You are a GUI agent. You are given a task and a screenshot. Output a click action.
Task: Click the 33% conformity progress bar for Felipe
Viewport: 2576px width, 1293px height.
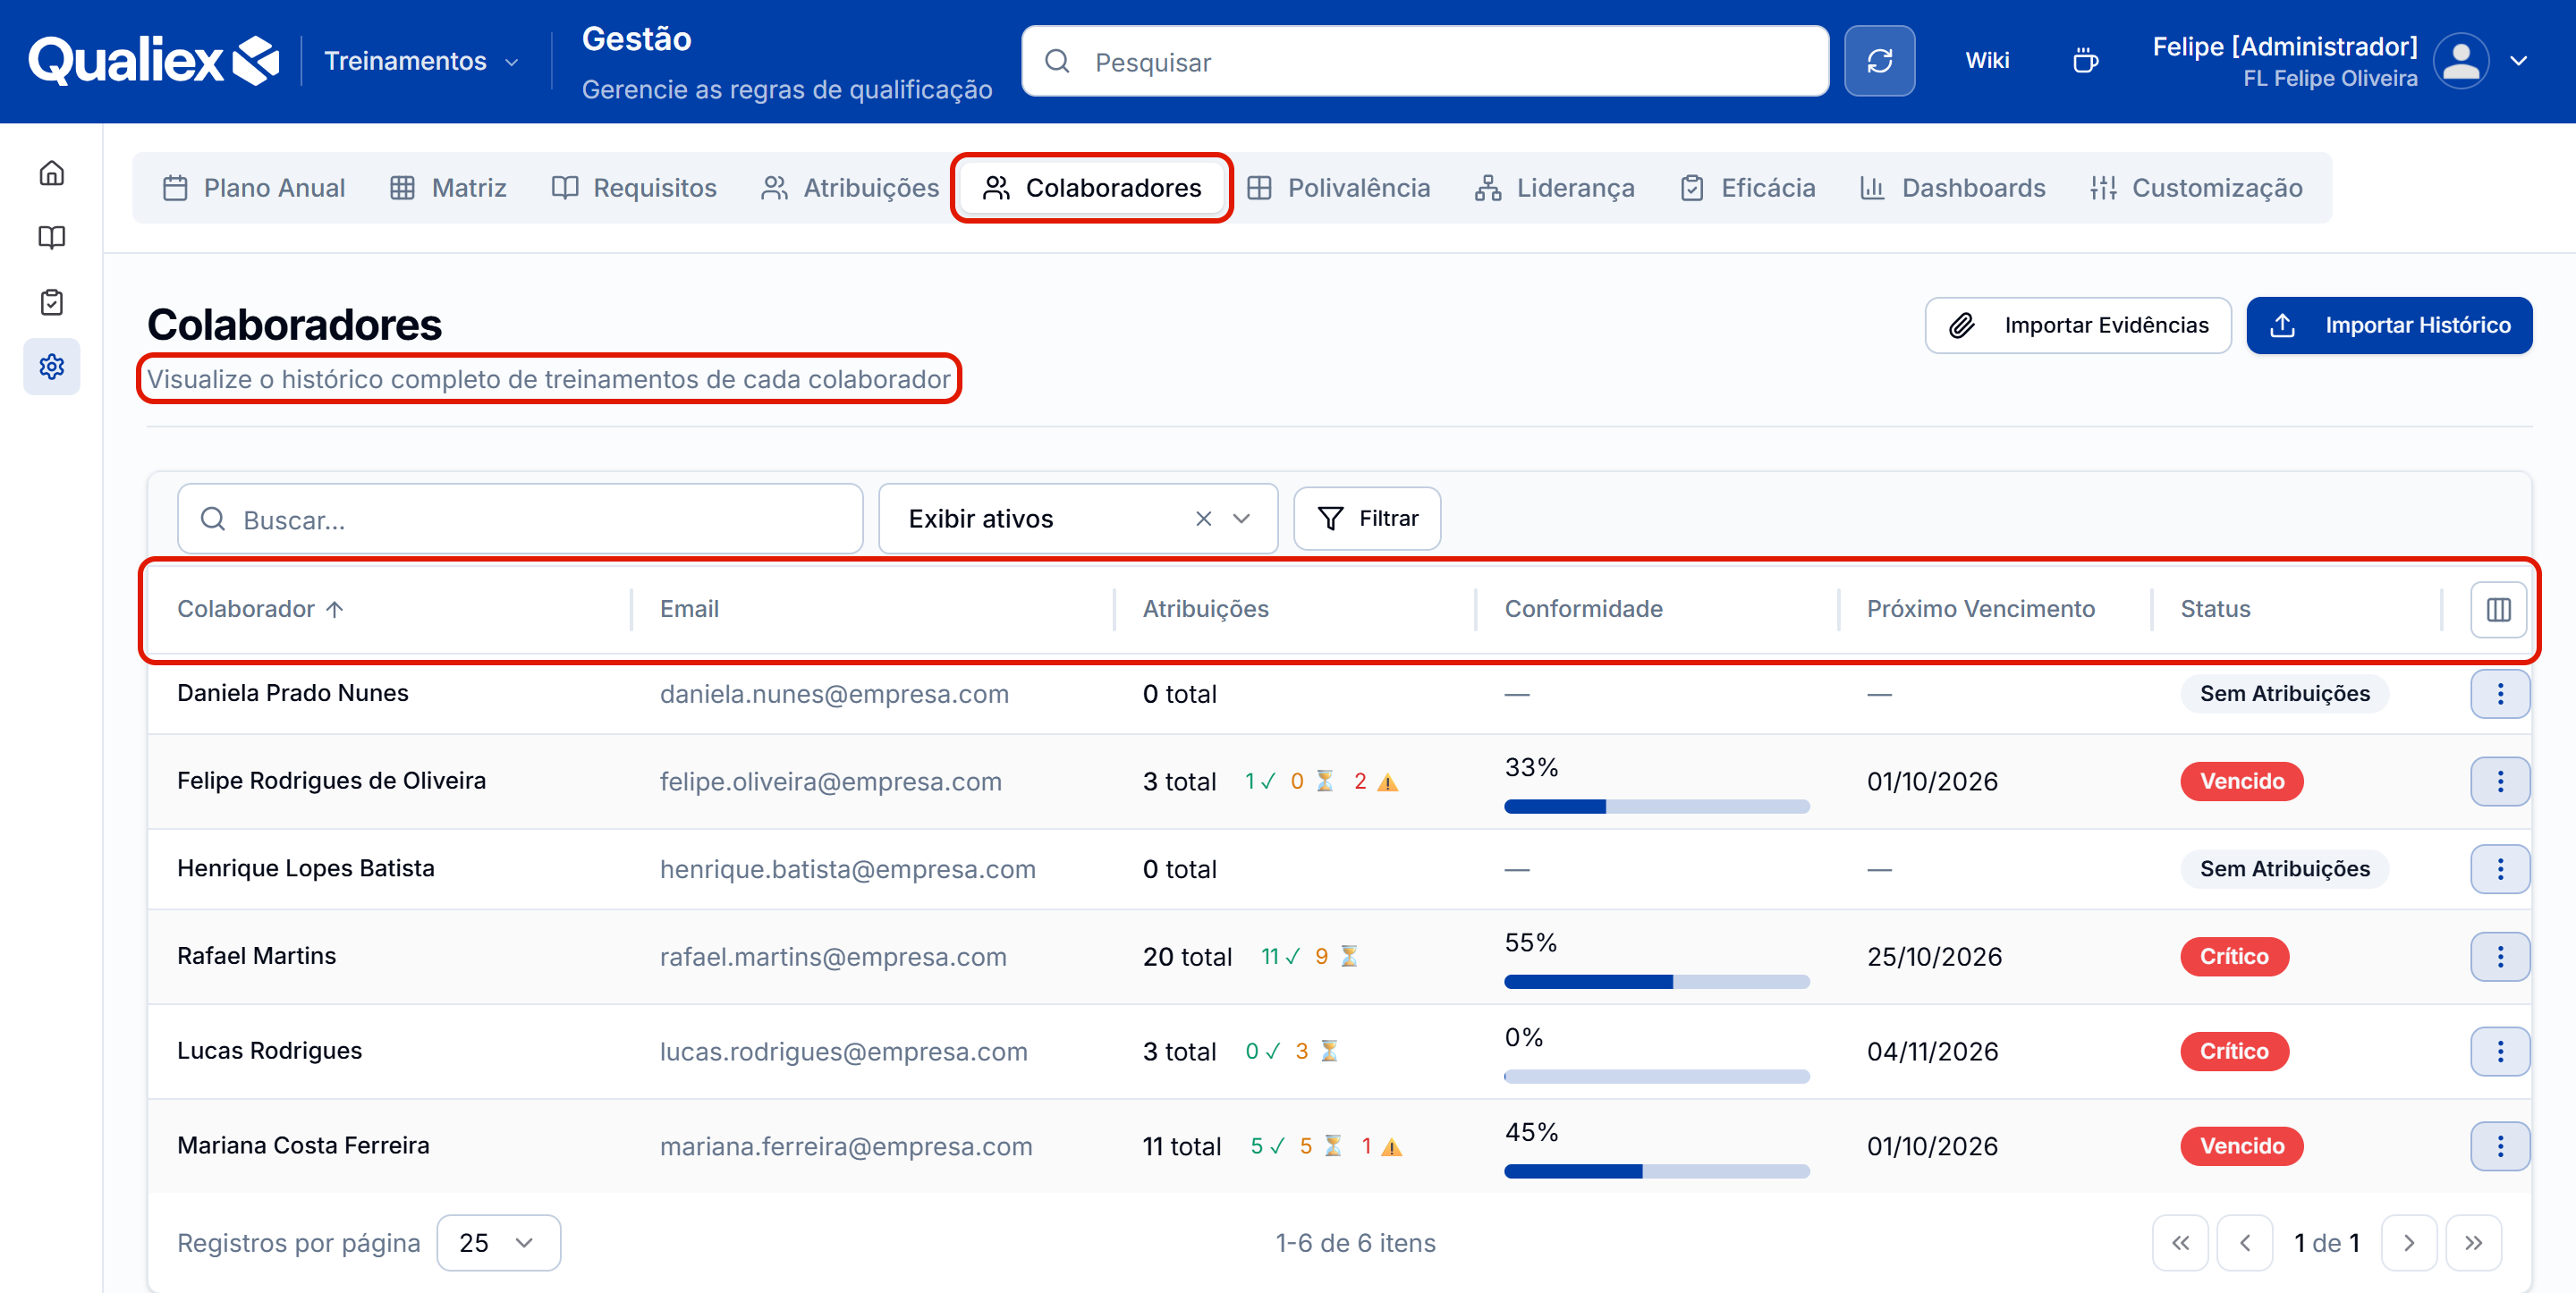(1657, 807)
